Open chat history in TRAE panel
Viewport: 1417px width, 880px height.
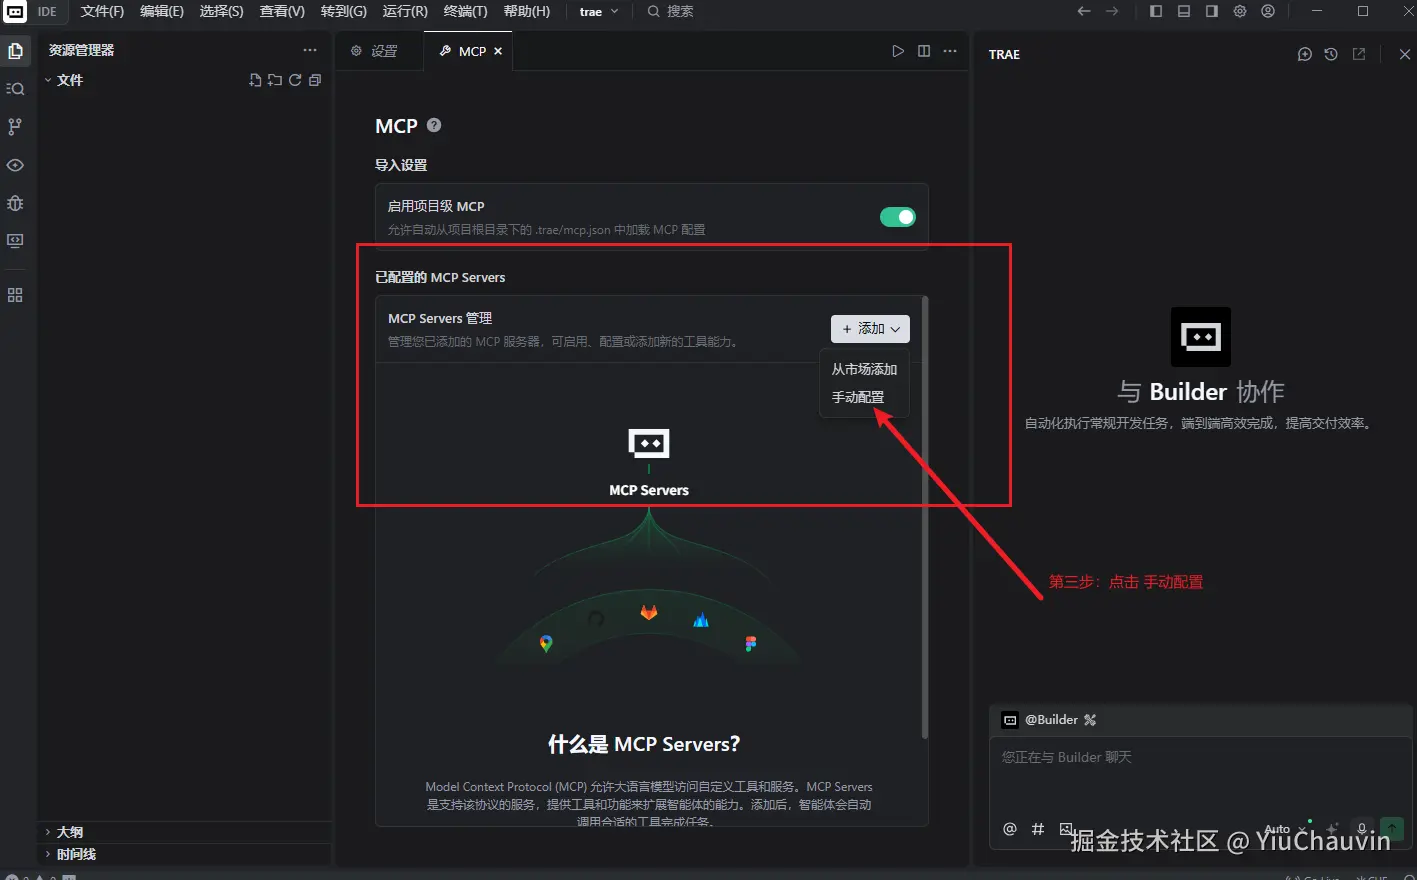coord(1331,54)
